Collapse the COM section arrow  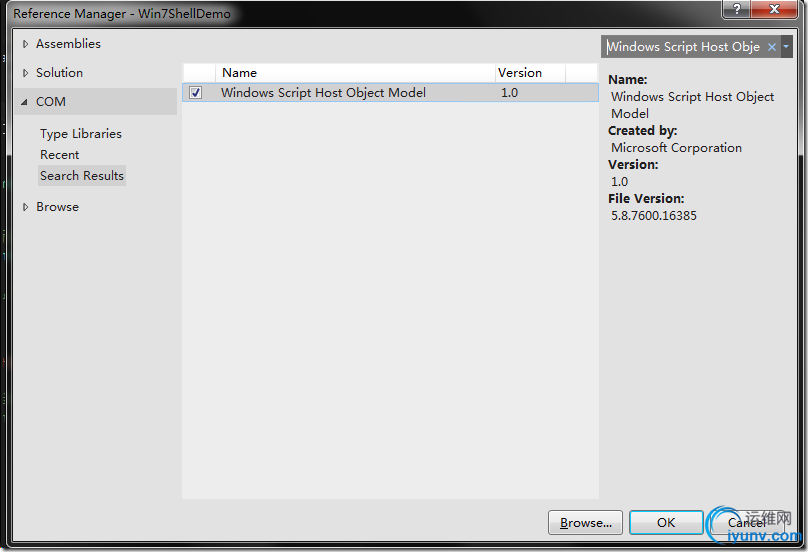pos(25,102)
